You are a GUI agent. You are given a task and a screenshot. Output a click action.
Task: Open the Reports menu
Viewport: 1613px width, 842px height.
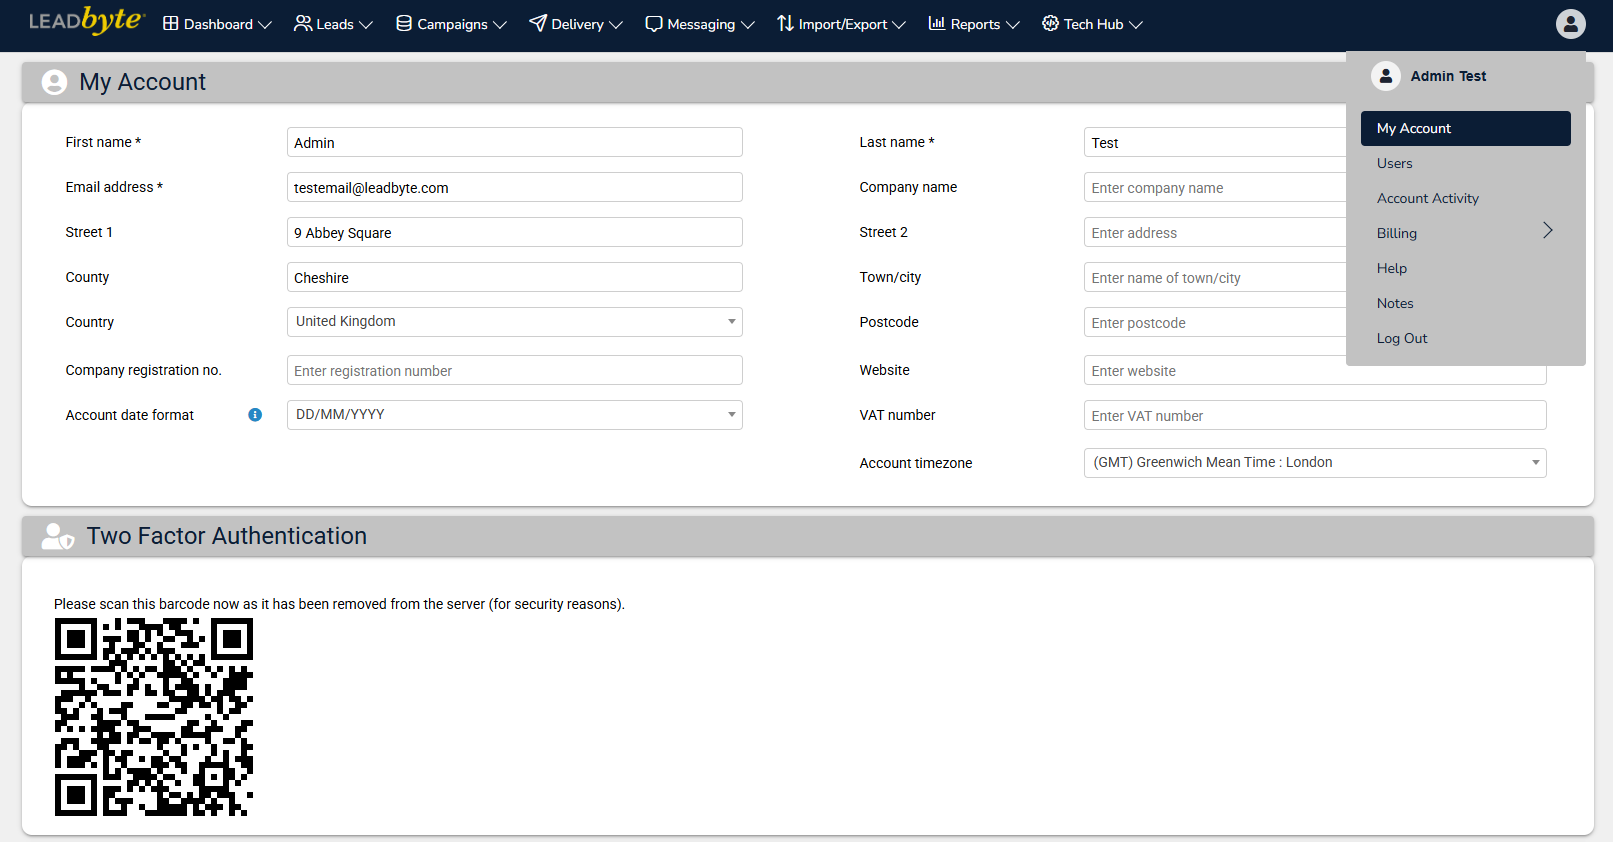pos(974,24)
